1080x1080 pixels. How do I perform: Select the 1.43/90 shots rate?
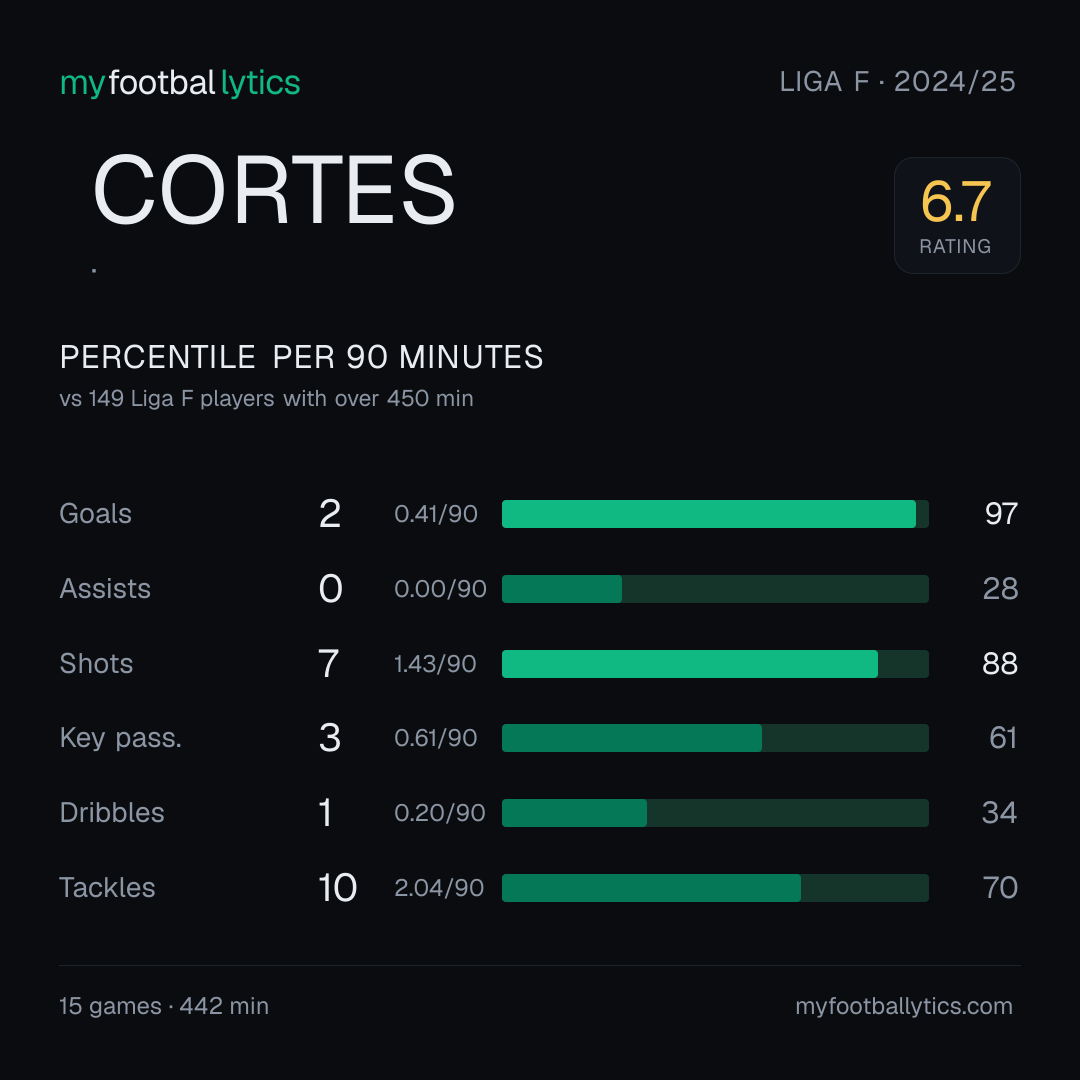pos(435,664)
